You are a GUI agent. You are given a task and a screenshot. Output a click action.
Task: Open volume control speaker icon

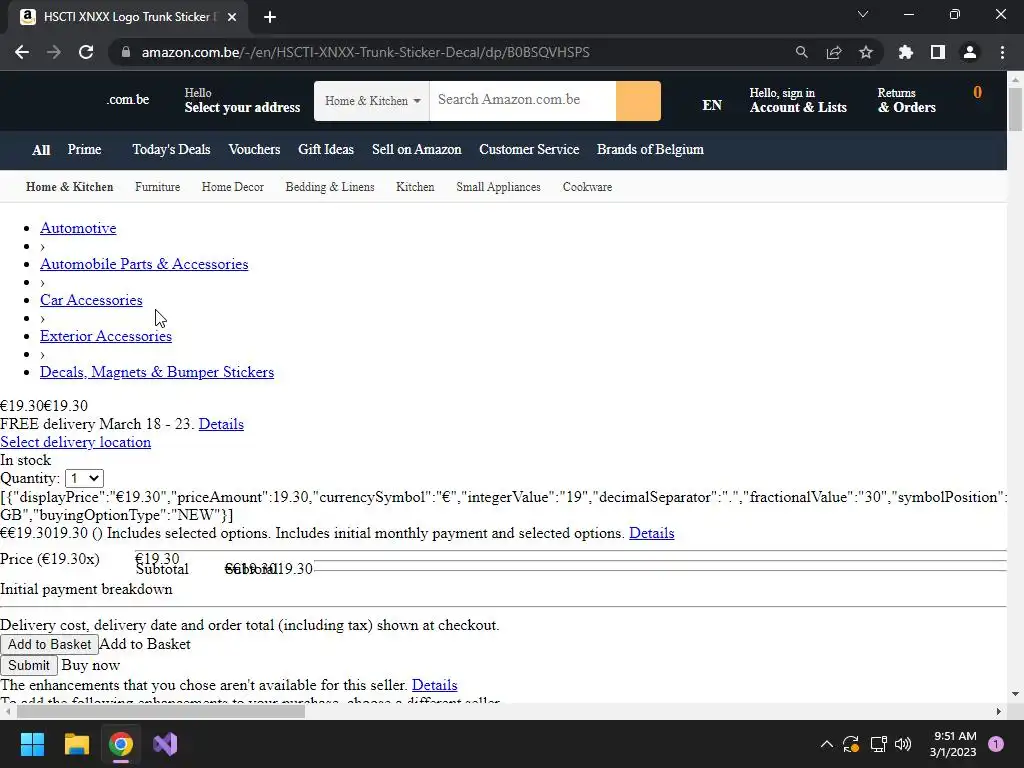pos(903,744)
